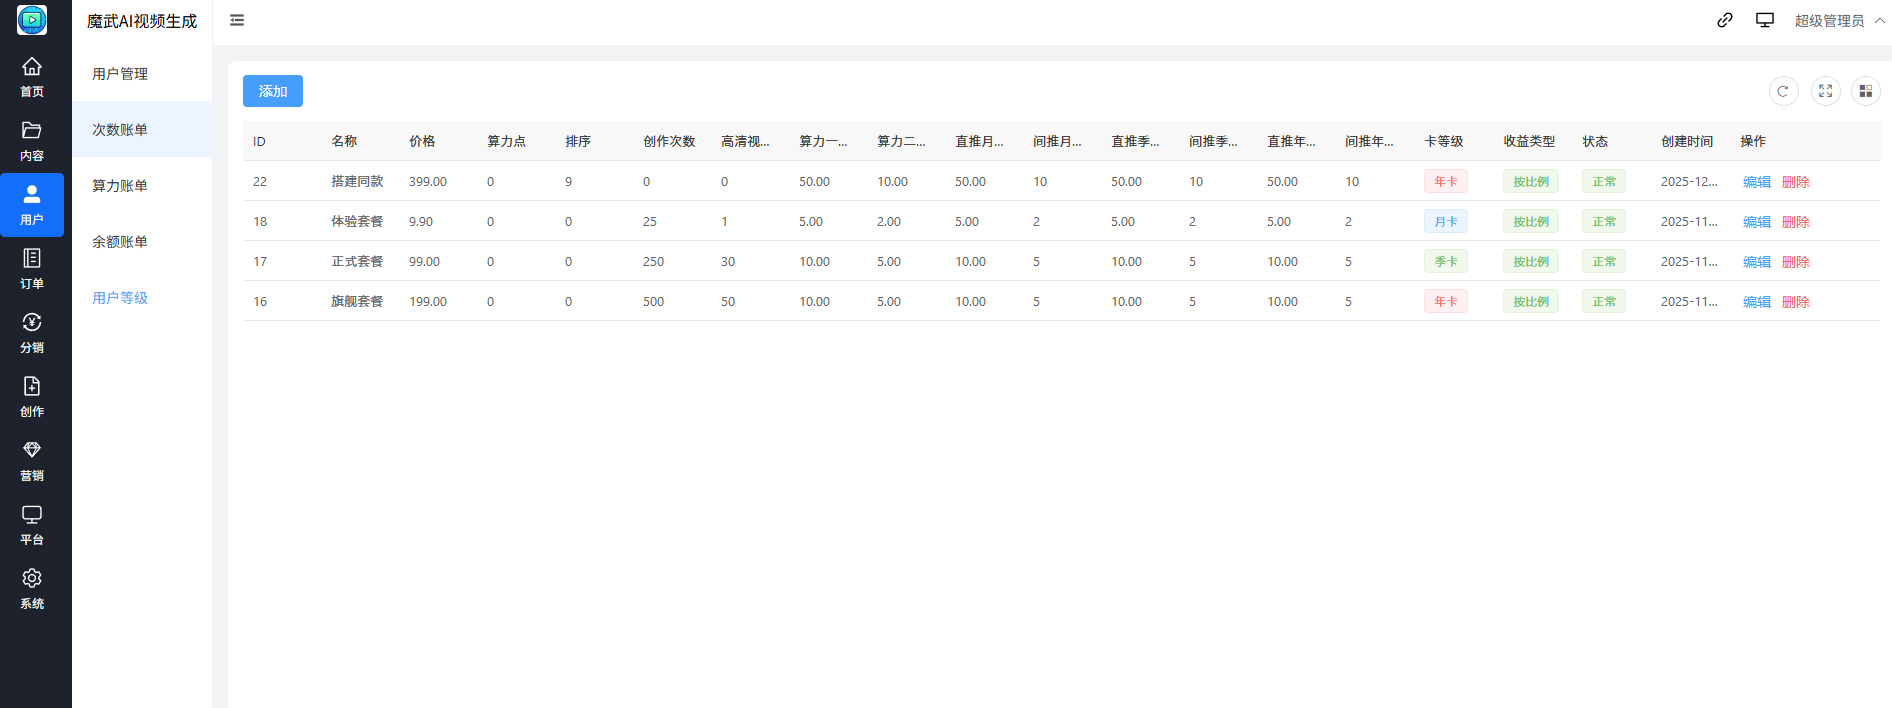Toggle fullscreen view of the table
Image resolution: width=1892 pixels, height=708 pixels.
click(1825, 91)
